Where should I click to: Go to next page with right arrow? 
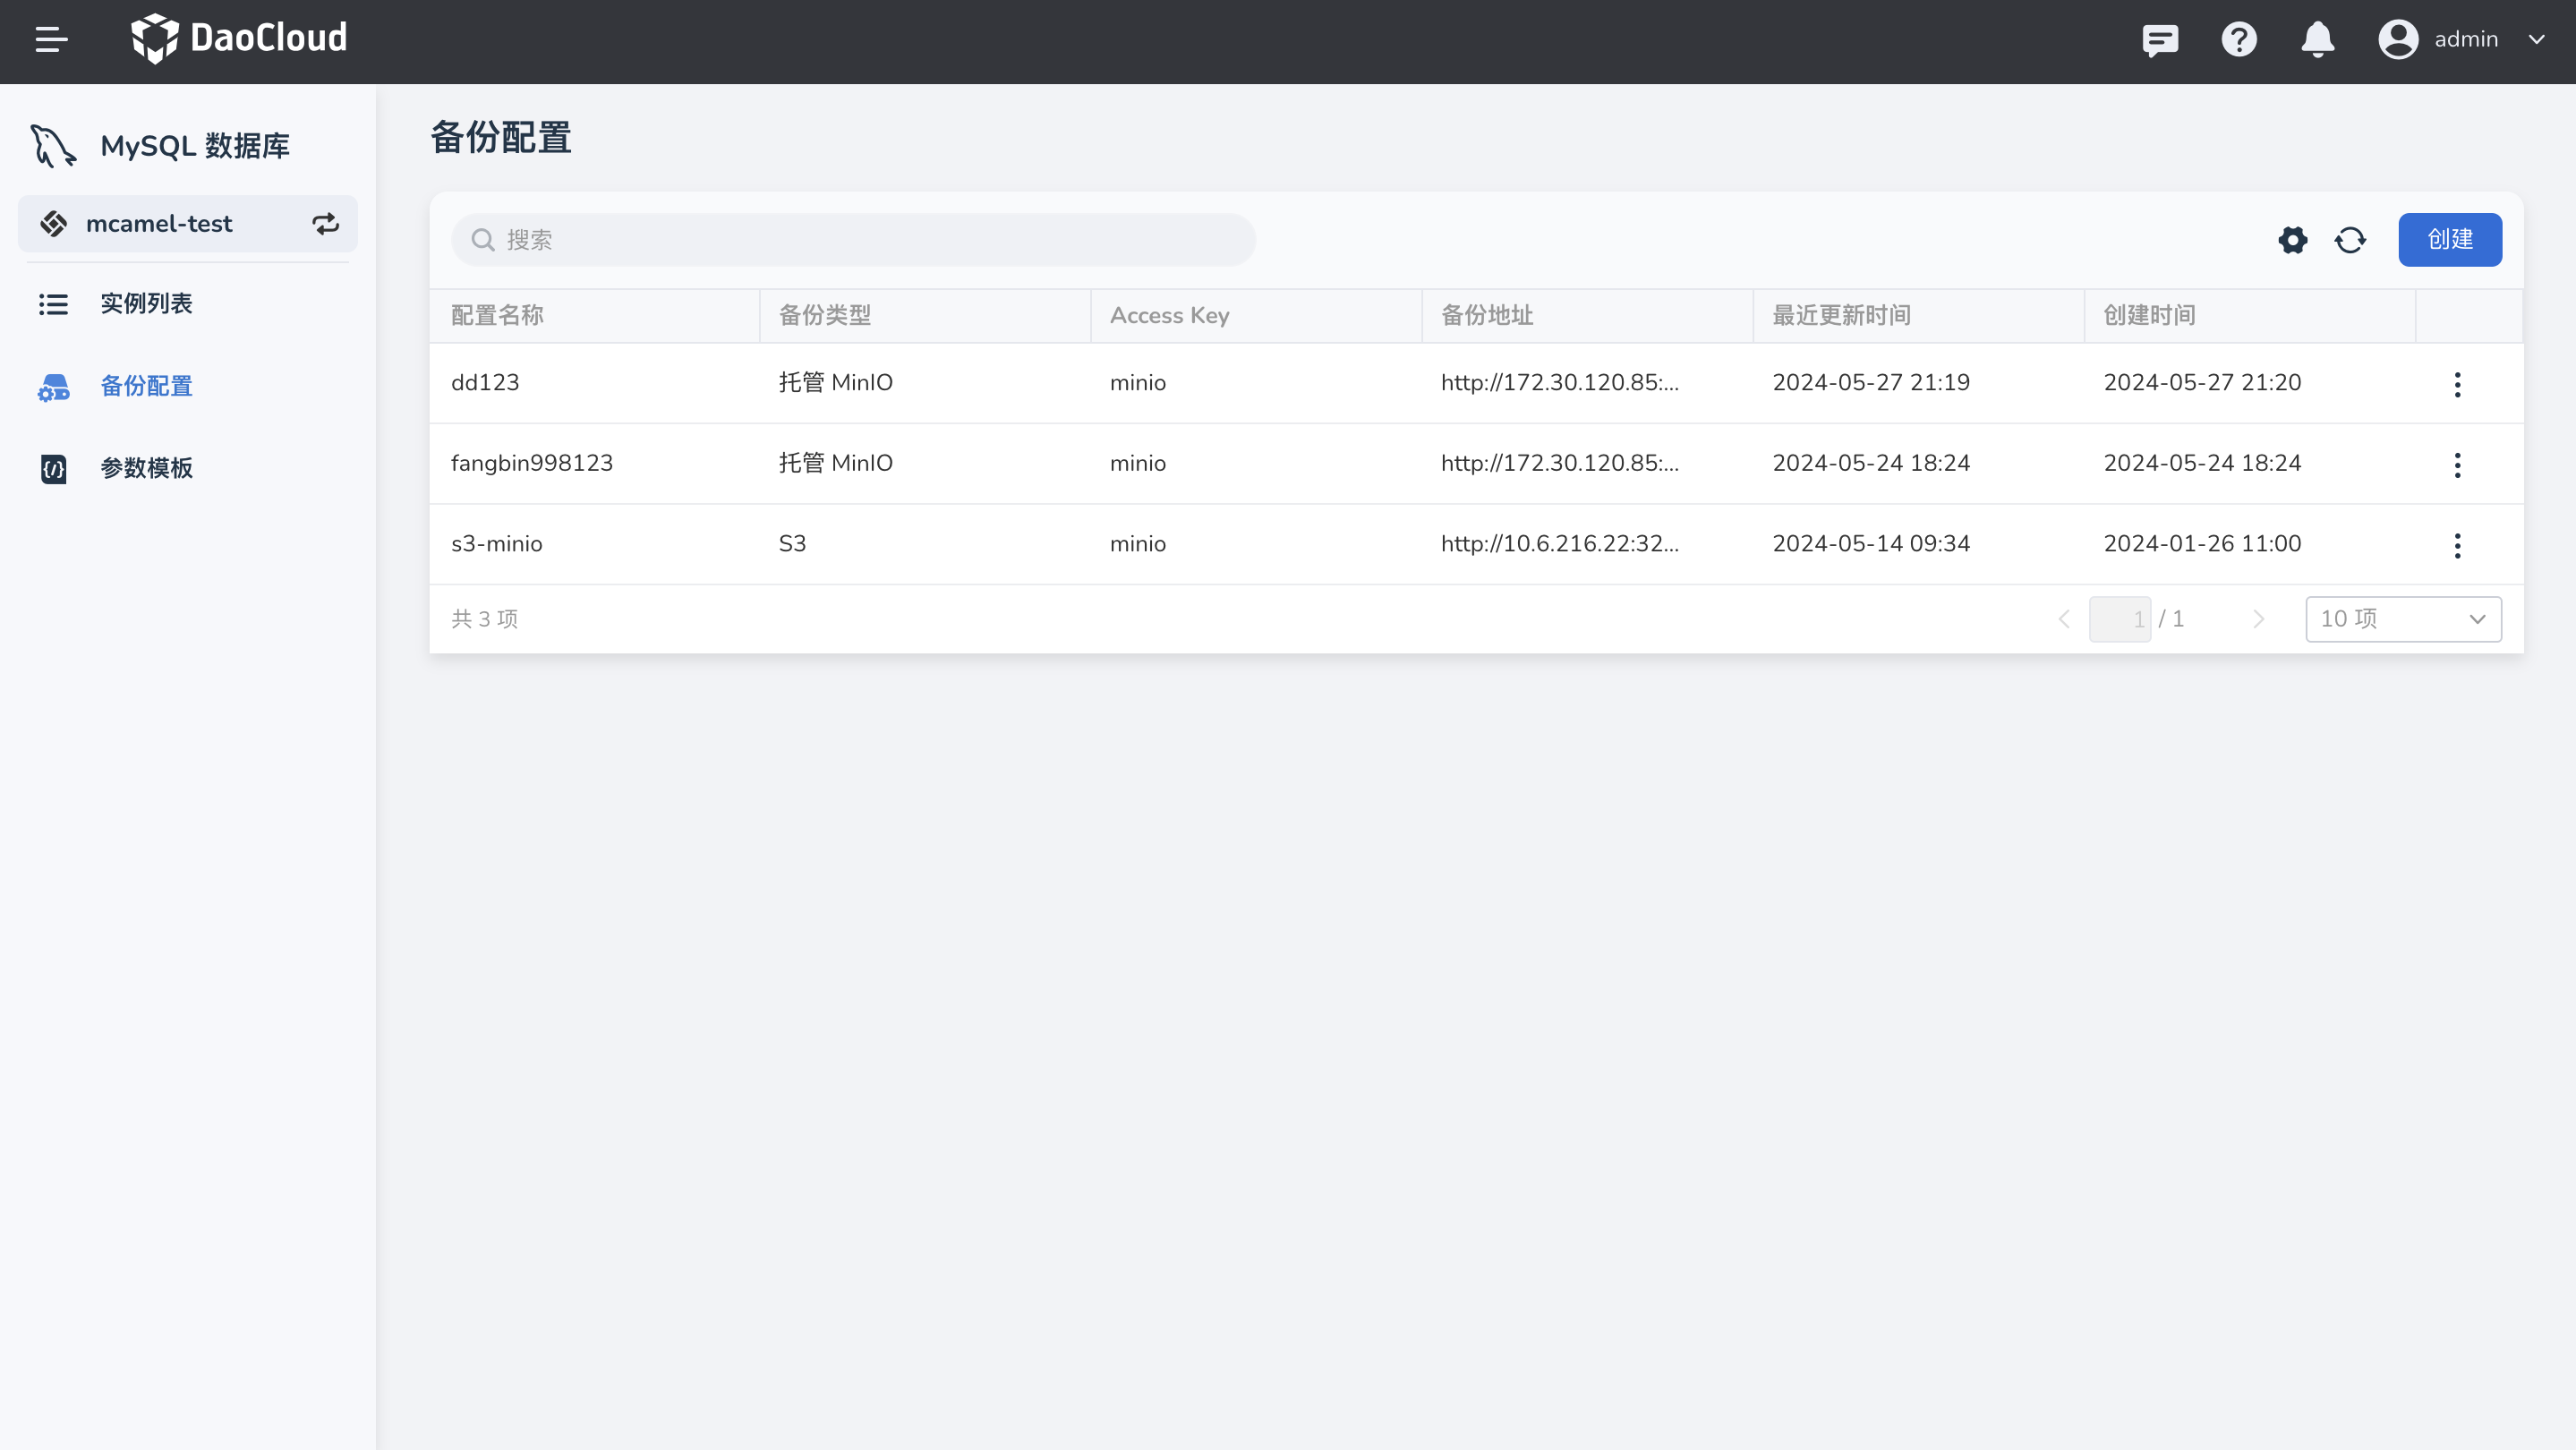click(x=2260, y=619)
